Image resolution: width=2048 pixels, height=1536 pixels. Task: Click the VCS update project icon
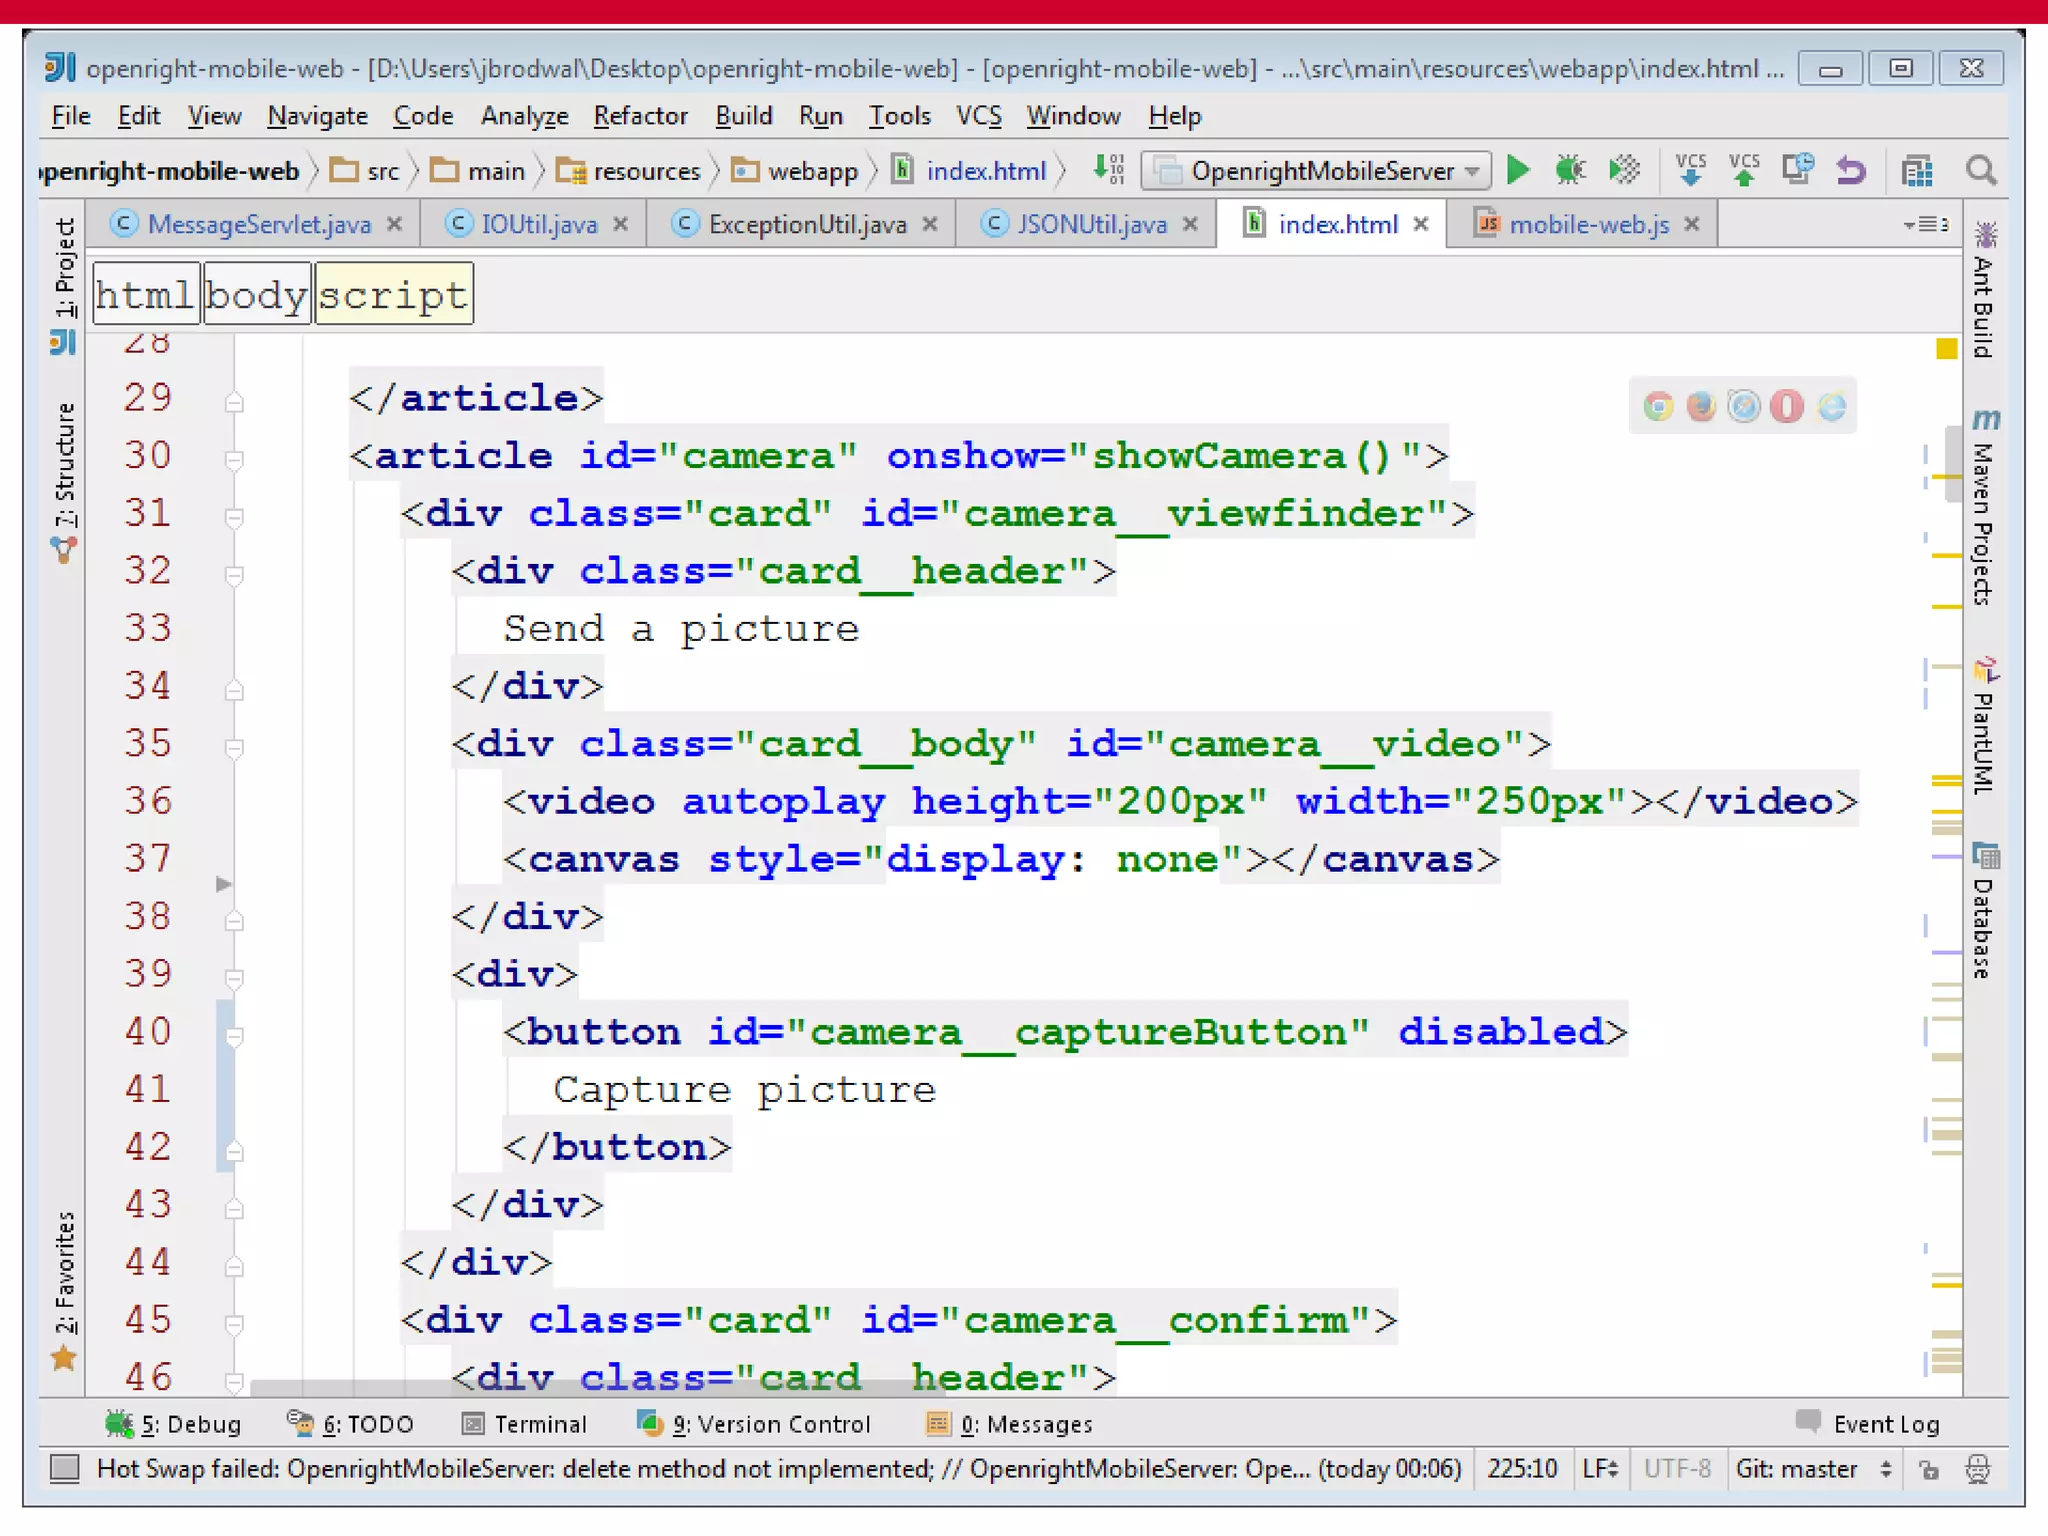click(1690, 171)
